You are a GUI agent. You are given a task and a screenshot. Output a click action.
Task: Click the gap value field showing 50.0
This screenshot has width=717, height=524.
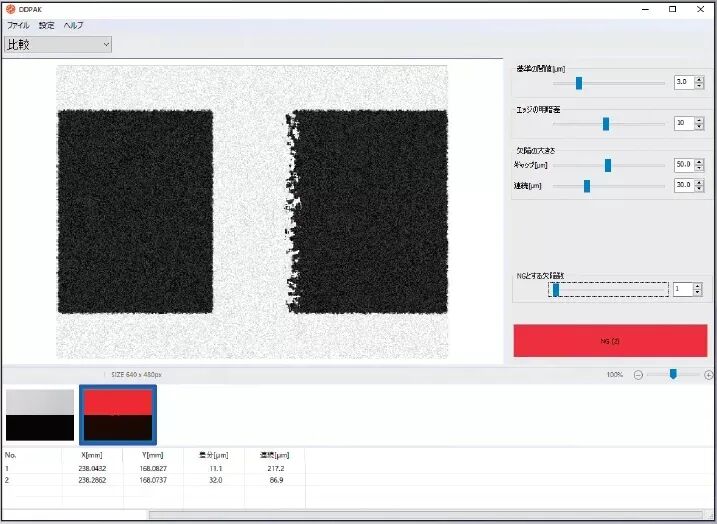point(684,164)
